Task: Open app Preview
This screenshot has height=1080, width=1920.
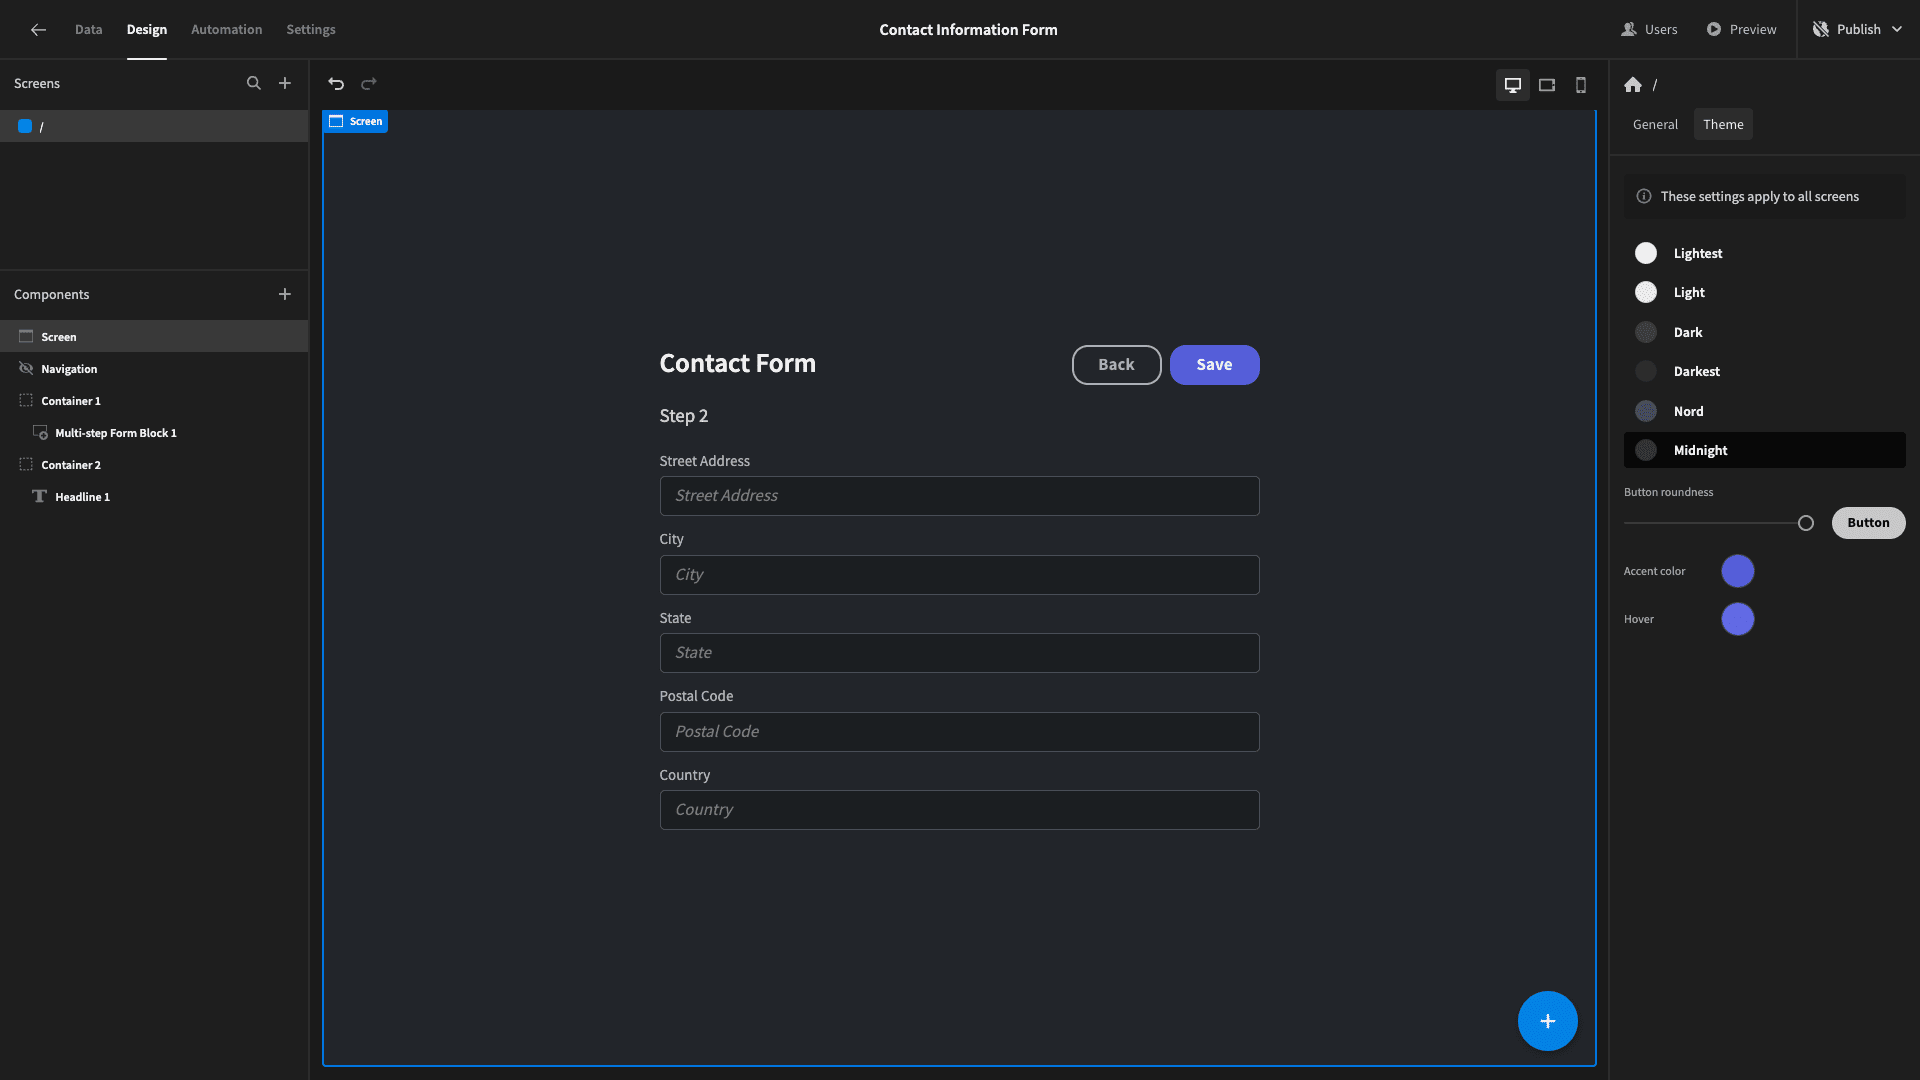Action: tap(1741, 30)
